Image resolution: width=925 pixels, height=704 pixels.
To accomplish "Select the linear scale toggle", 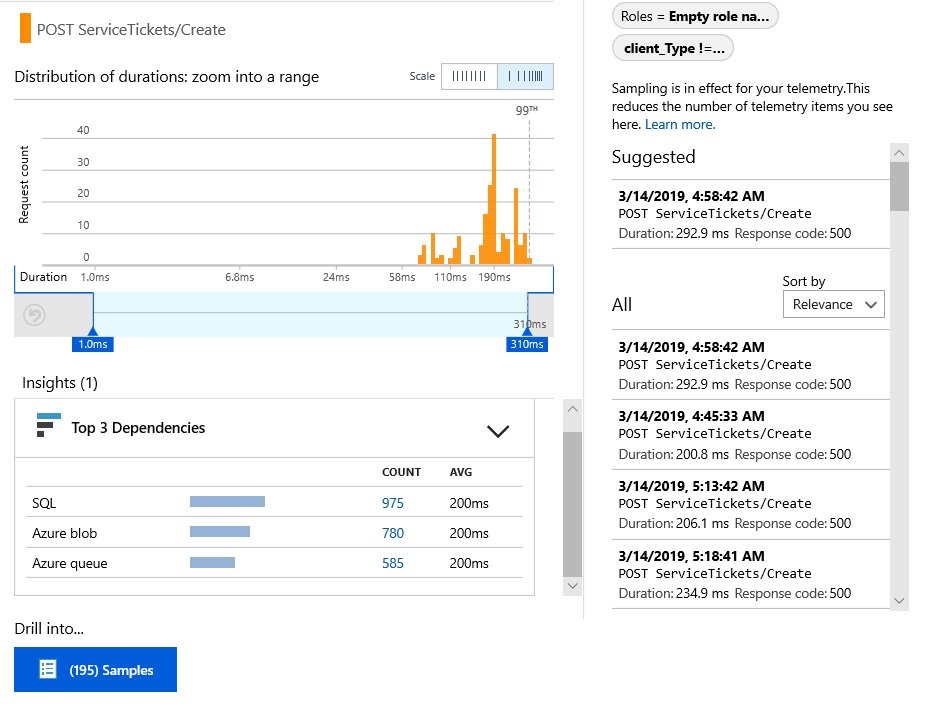I will click(x=469, y=76).
